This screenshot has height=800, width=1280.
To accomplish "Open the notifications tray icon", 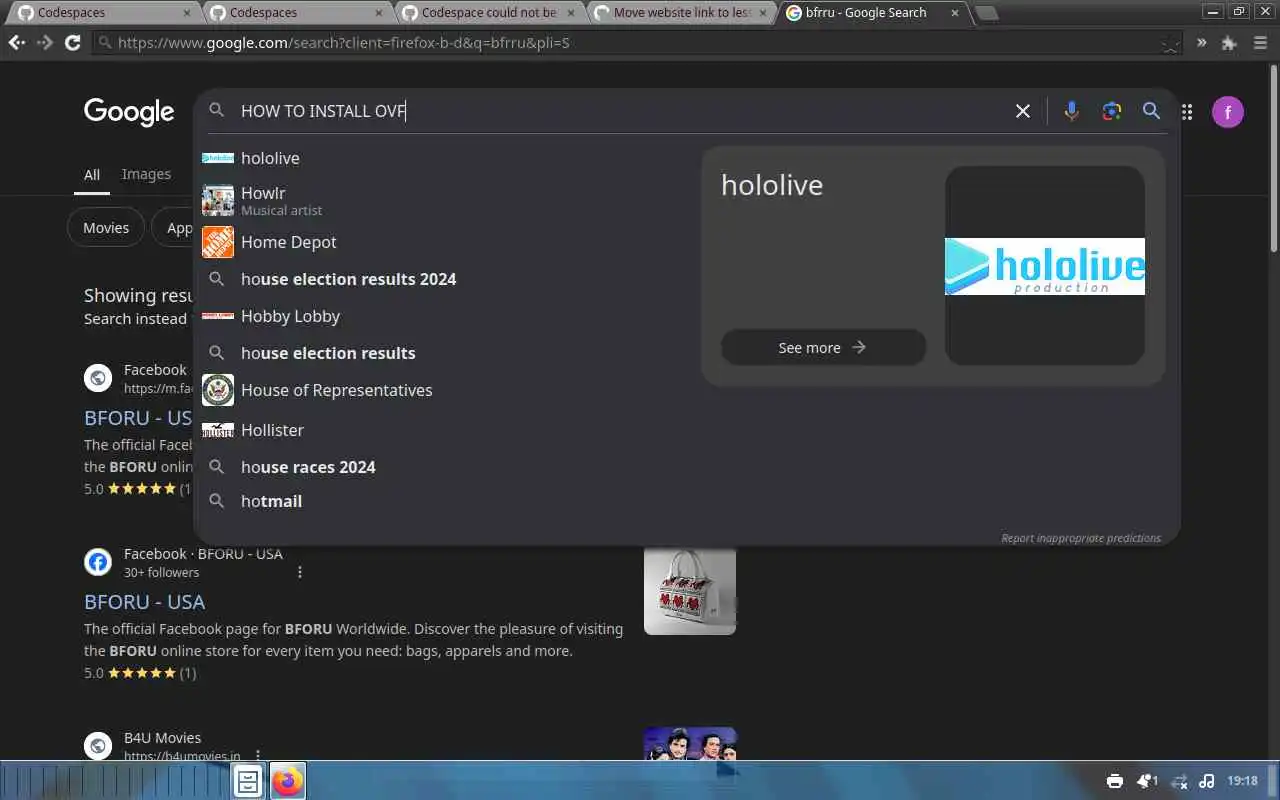I will coord(1146,781).
